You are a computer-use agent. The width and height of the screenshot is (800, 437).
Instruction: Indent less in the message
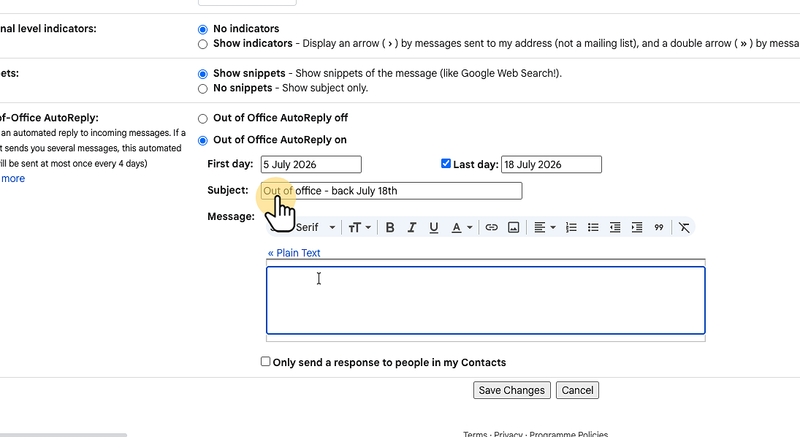point(615,227)
